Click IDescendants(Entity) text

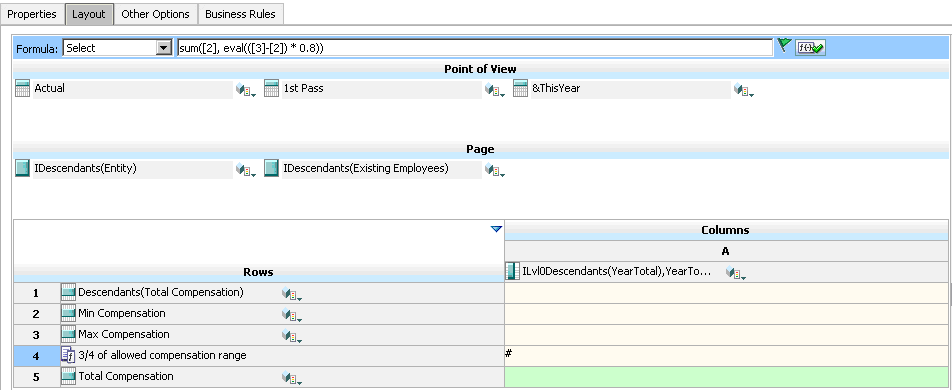(85, 168)
